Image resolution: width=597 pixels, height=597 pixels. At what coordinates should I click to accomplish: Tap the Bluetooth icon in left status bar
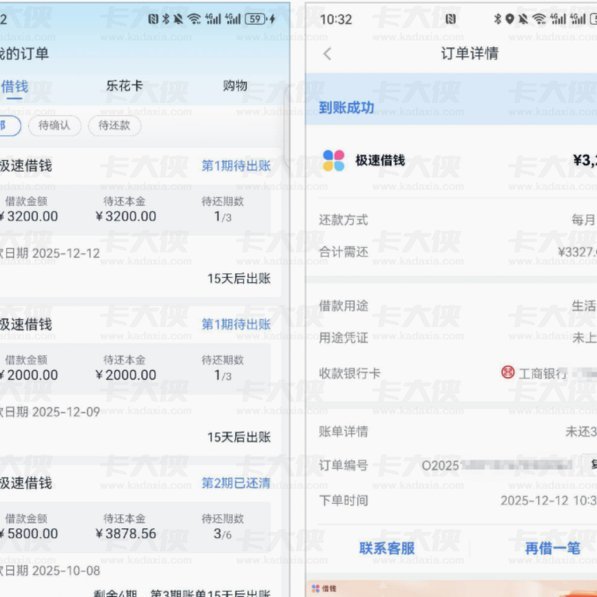click(166, 19)
